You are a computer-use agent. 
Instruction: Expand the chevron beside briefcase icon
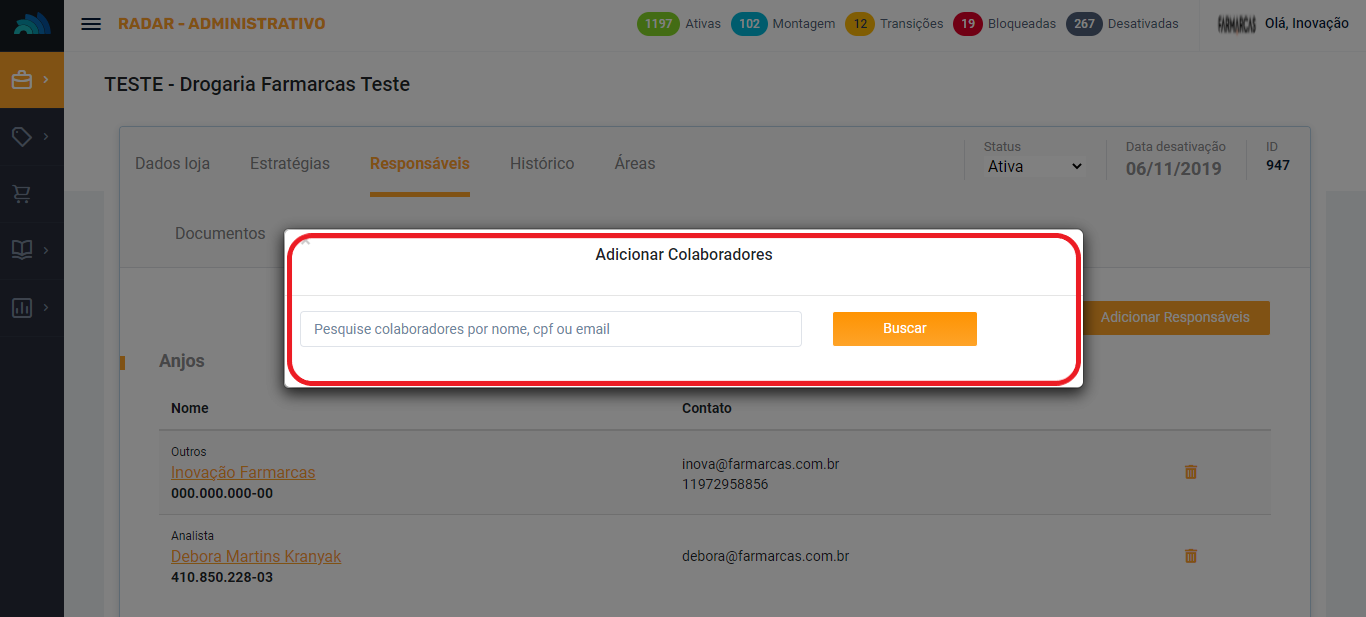[46, 80]
